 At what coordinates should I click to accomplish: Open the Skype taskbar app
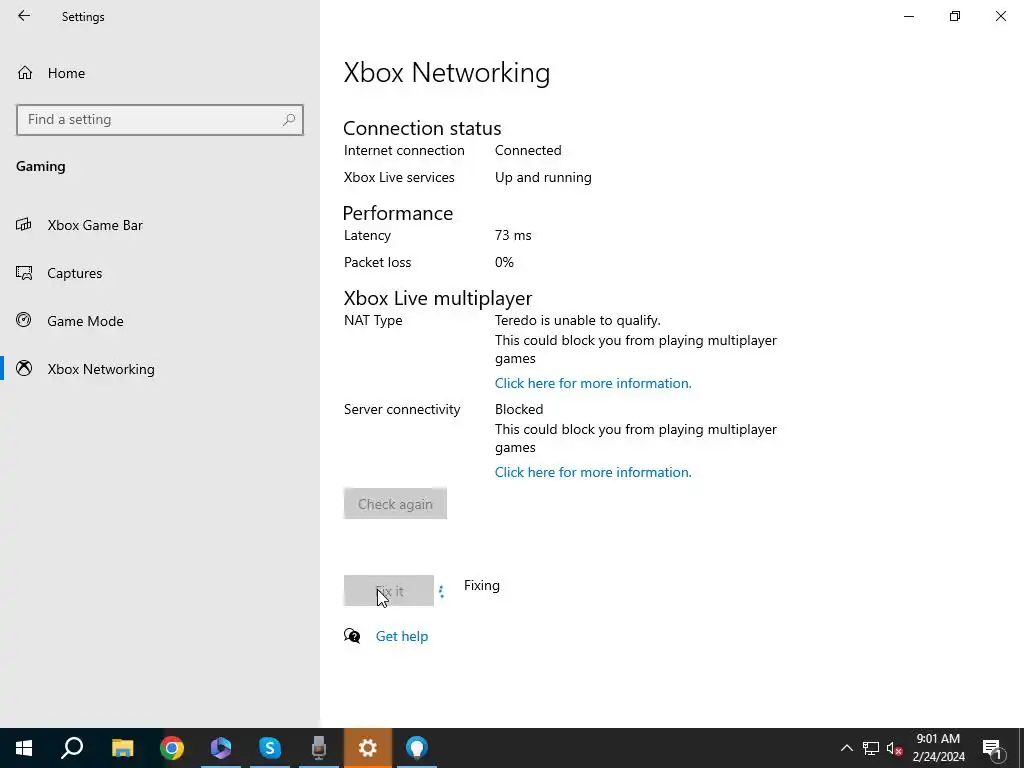270,748
